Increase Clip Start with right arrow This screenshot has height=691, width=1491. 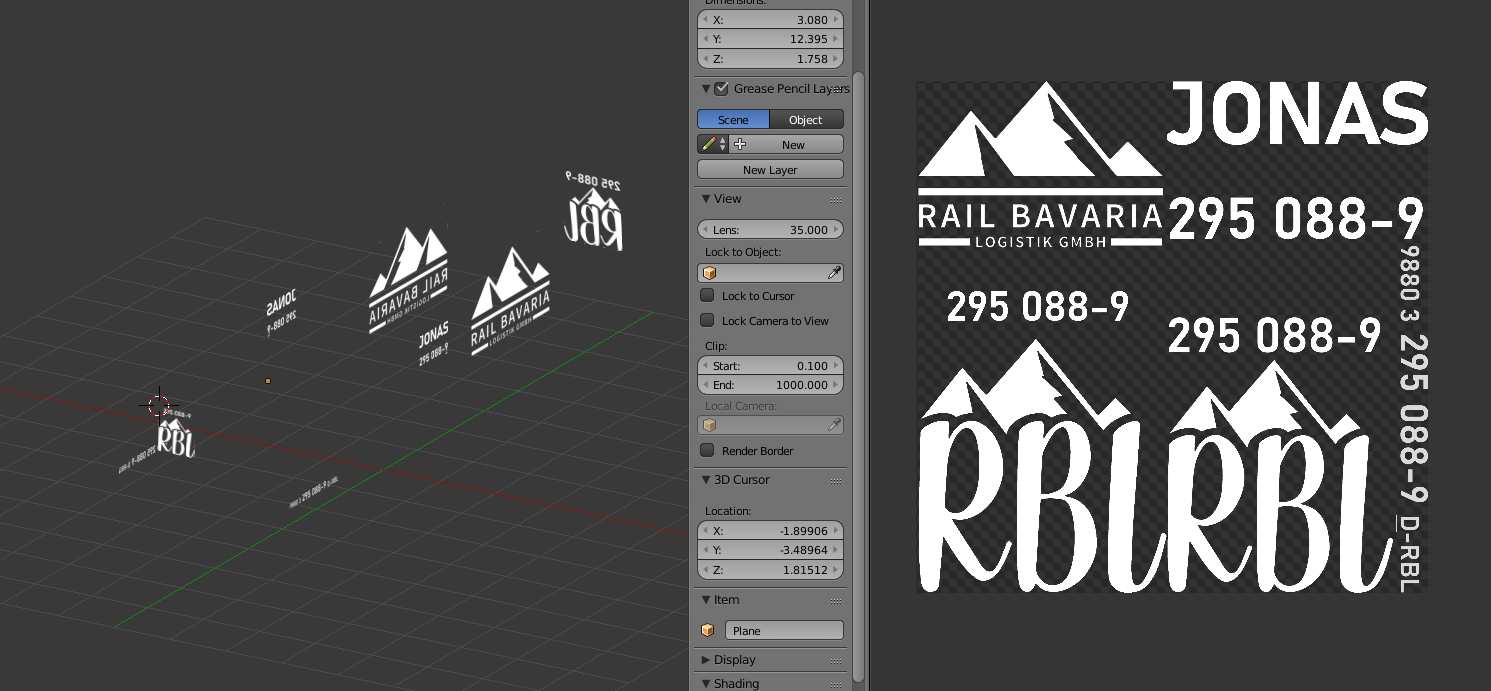click(x=837, y=366)
